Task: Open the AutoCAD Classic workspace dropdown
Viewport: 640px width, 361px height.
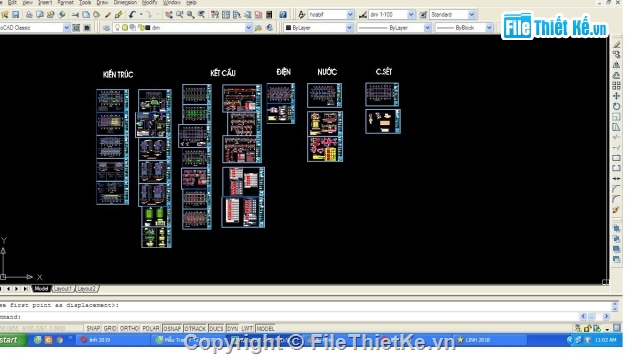Action: click(35, 28)
